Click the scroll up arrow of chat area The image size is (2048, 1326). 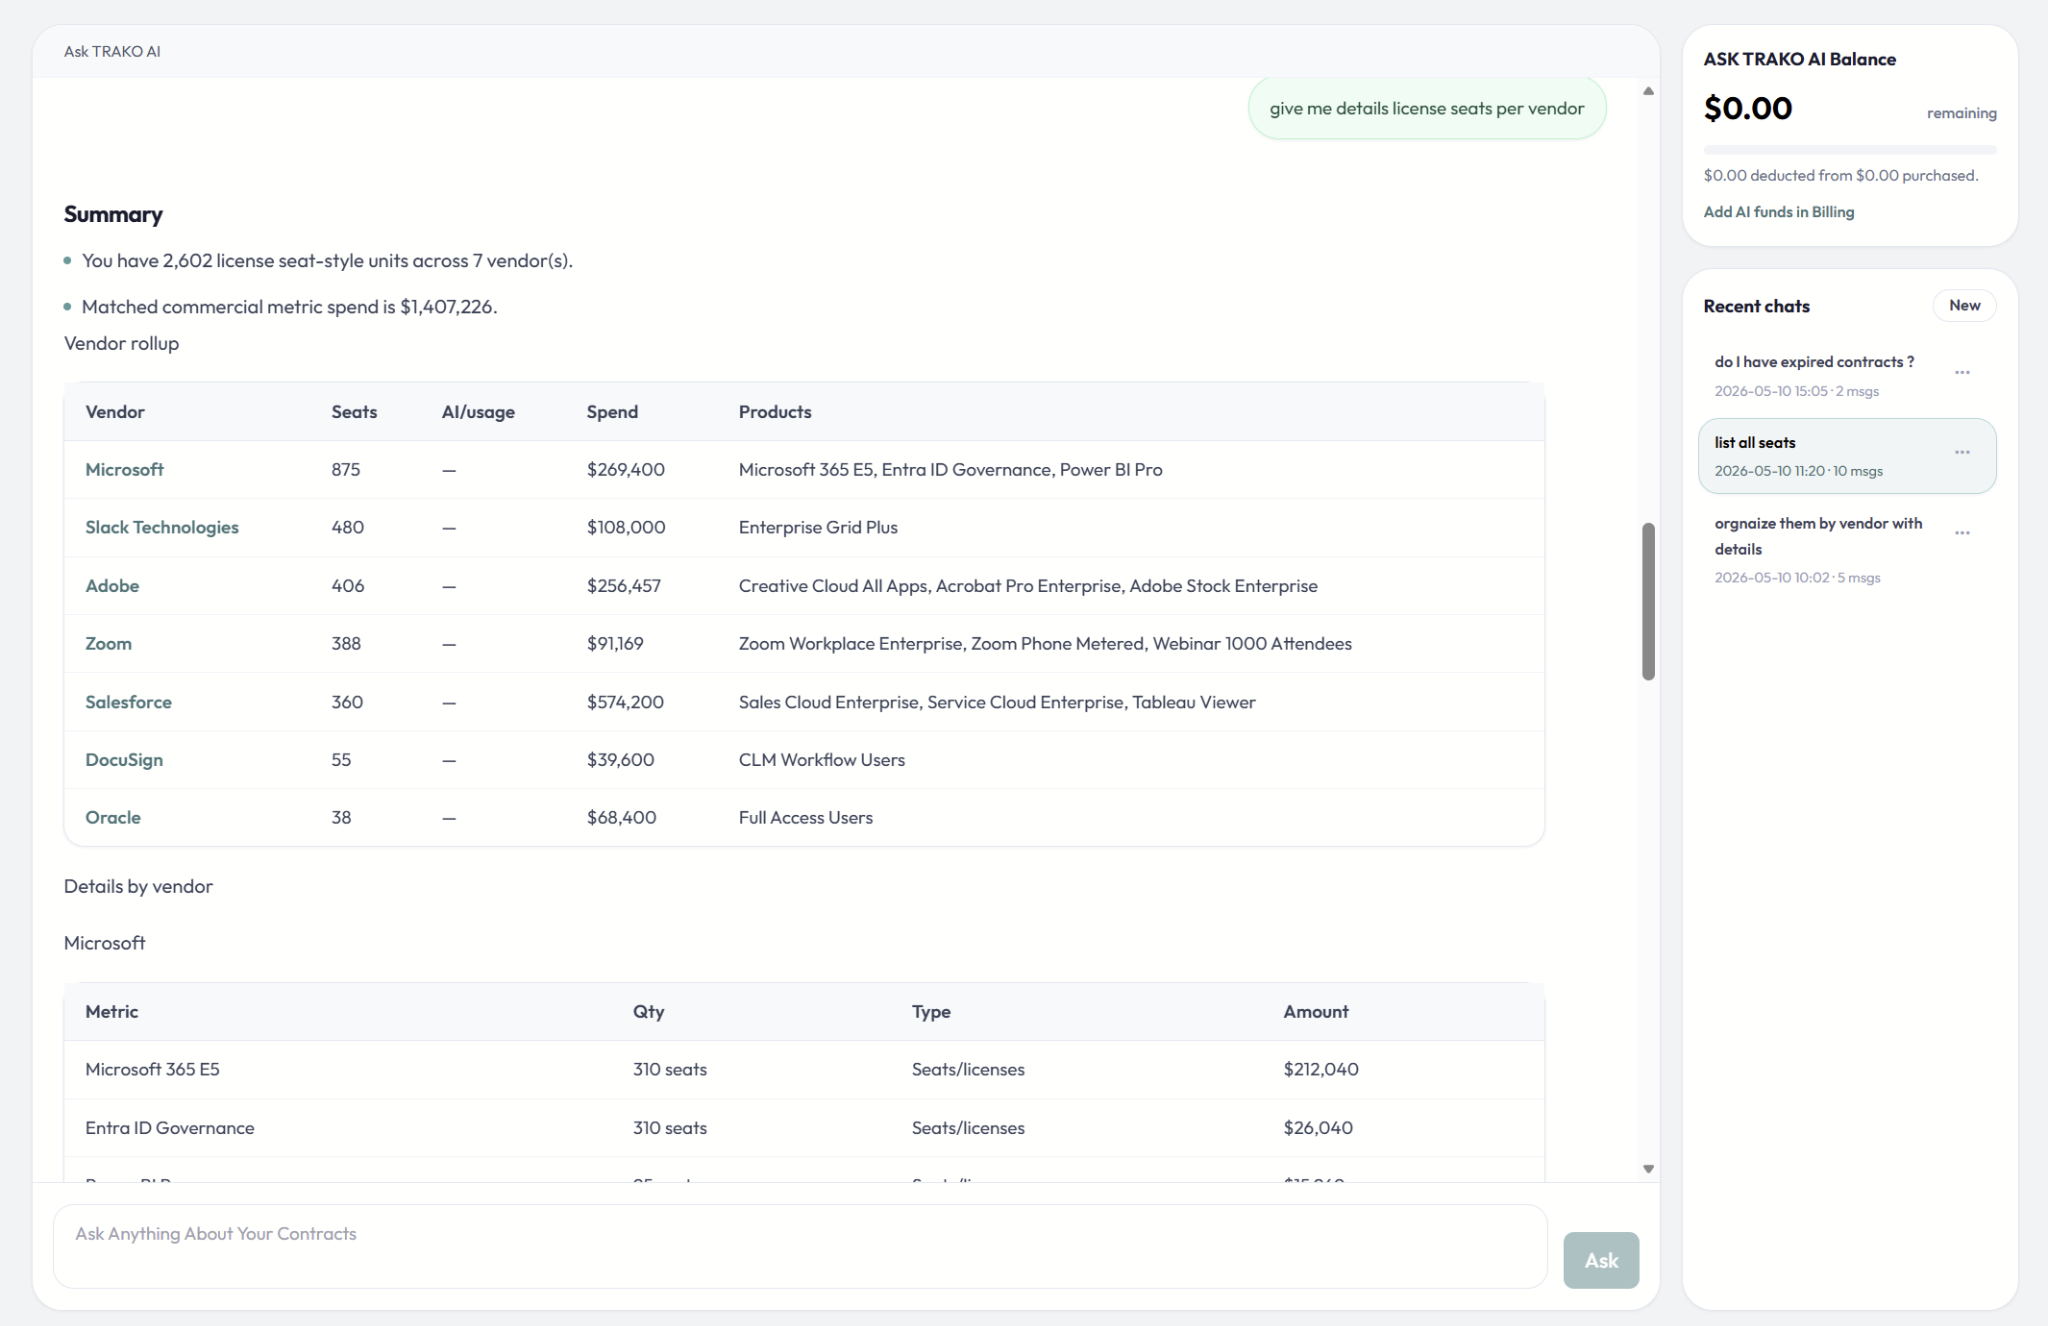tap(1648, 91)
